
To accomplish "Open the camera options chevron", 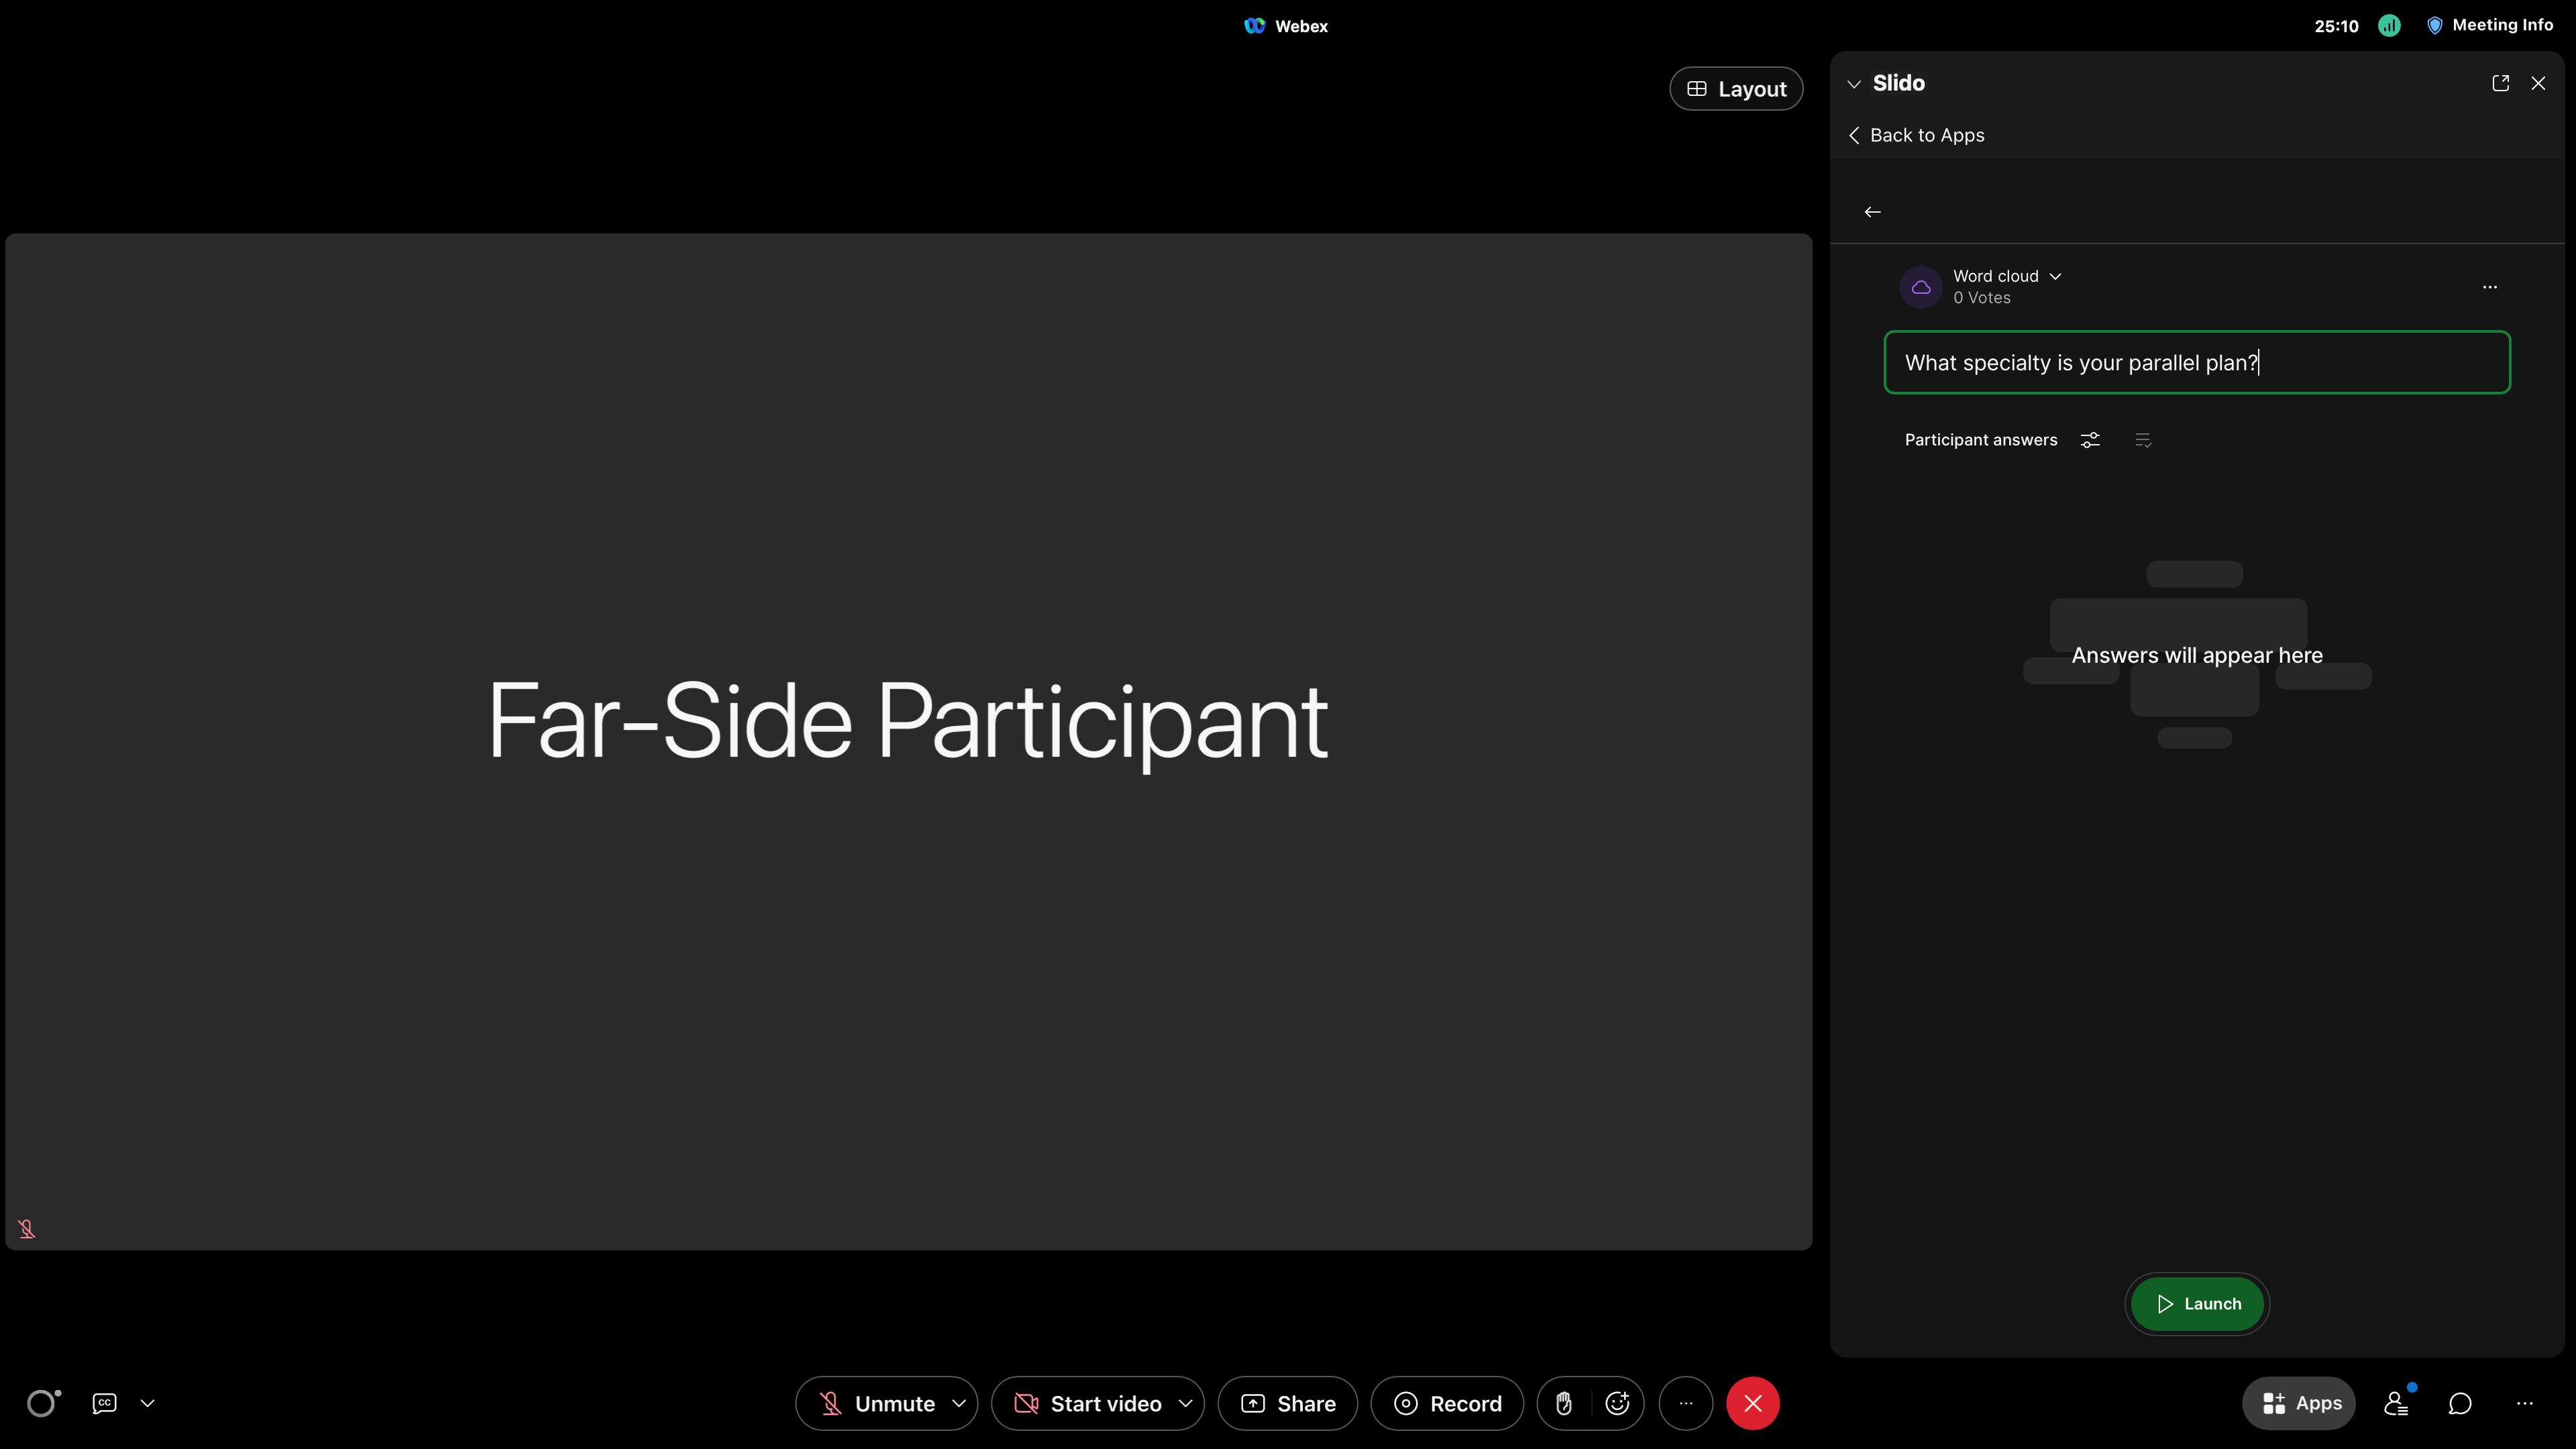I will pyautogui.click(x=1185, y=1403).
